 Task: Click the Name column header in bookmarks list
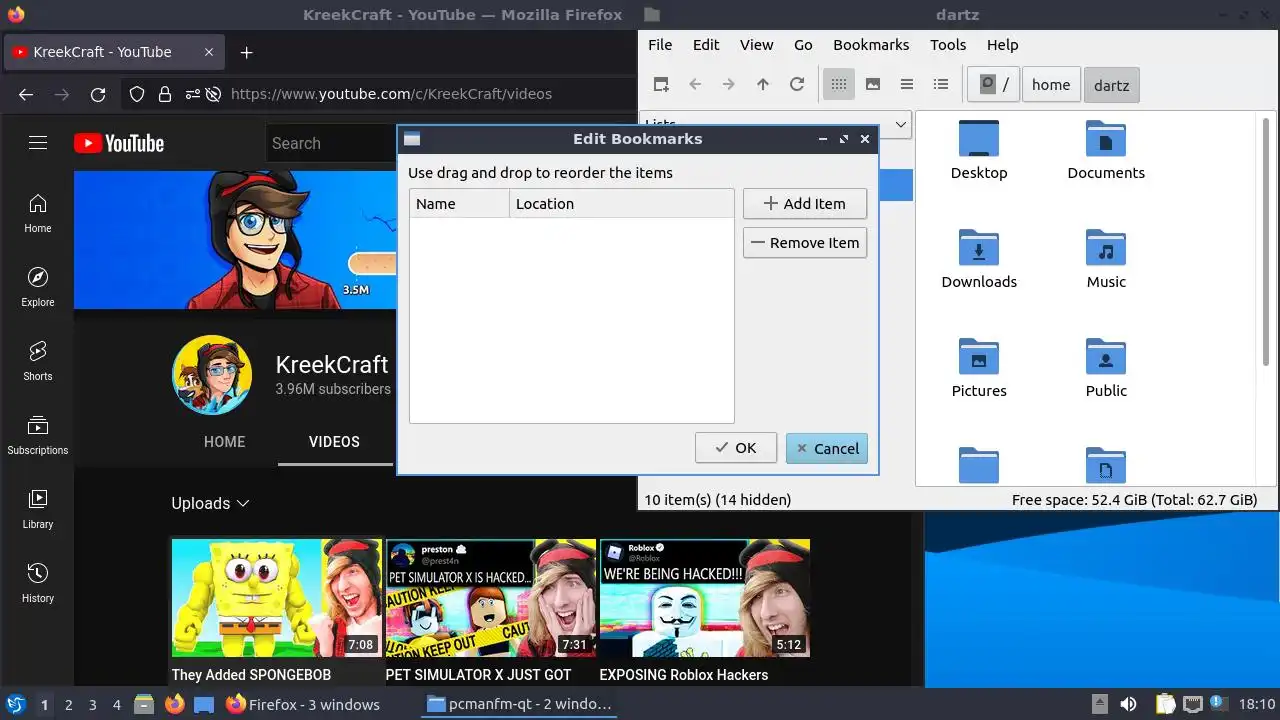tap(459, 204)
